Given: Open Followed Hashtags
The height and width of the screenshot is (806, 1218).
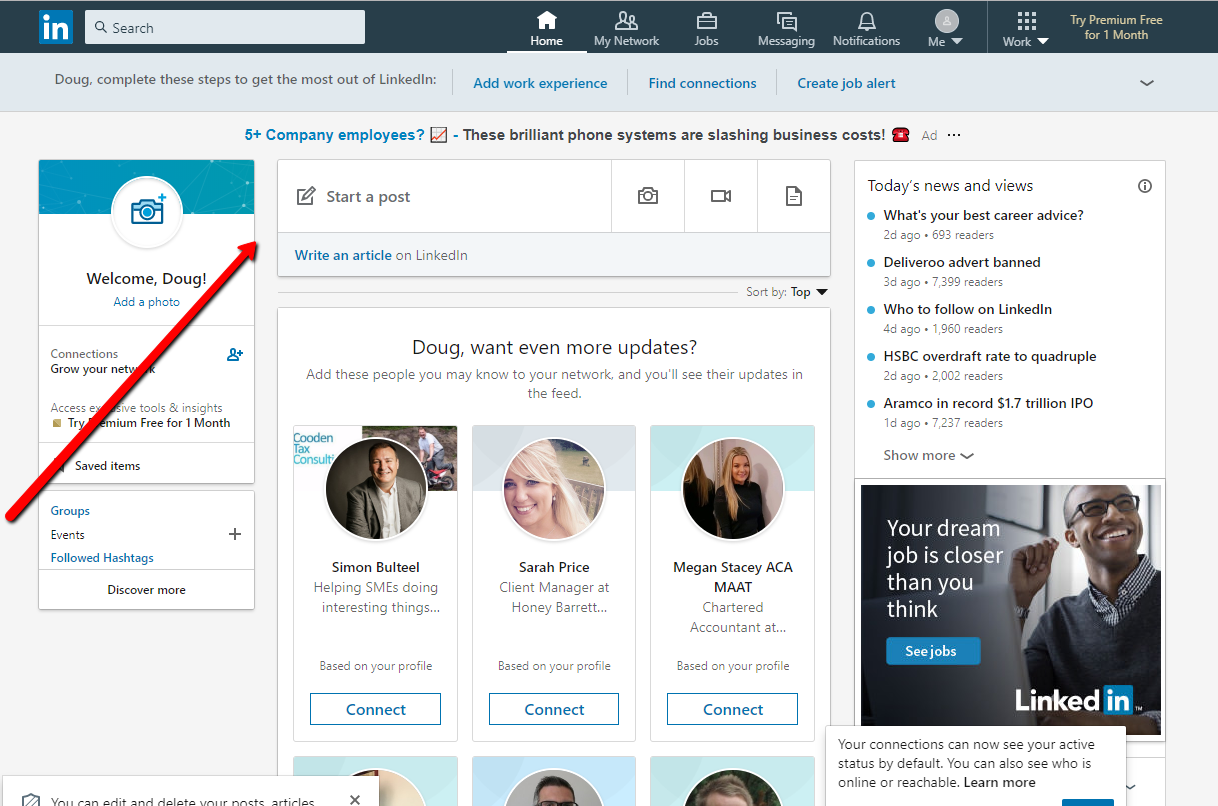Looking at the screenshot, I should [102, 558].
